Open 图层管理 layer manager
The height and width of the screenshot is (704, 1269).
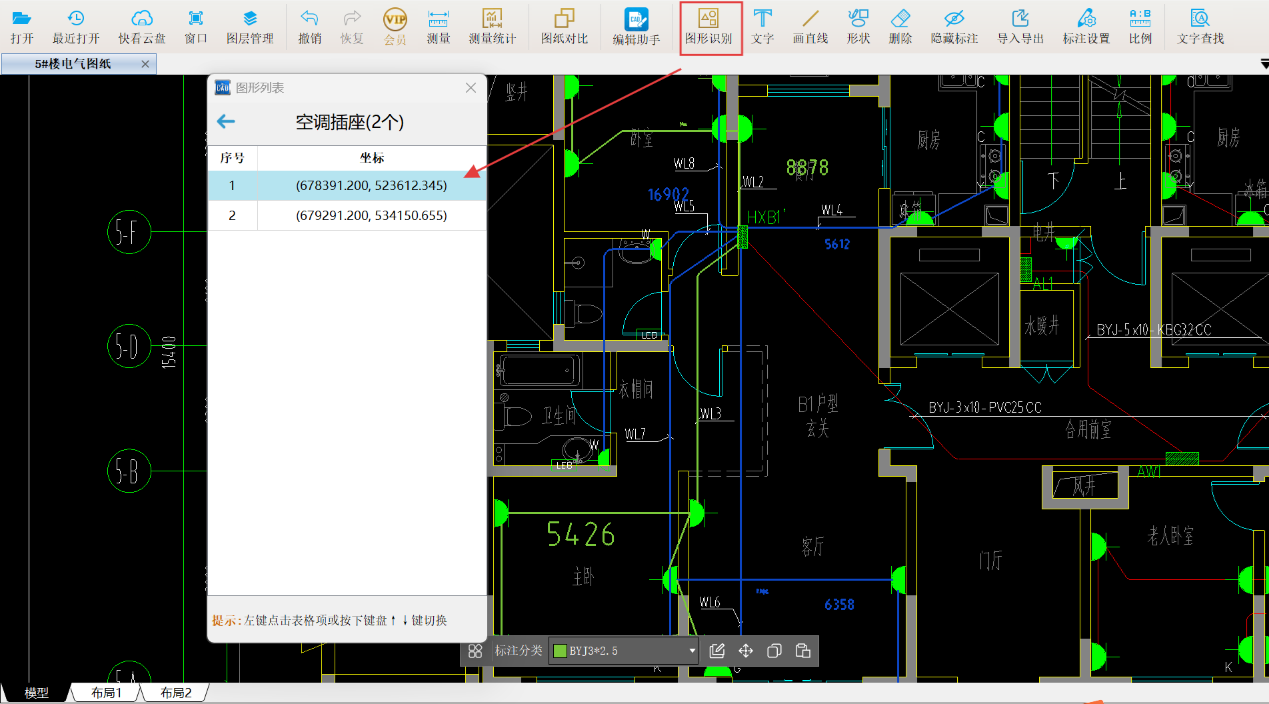tap(249, 26)
